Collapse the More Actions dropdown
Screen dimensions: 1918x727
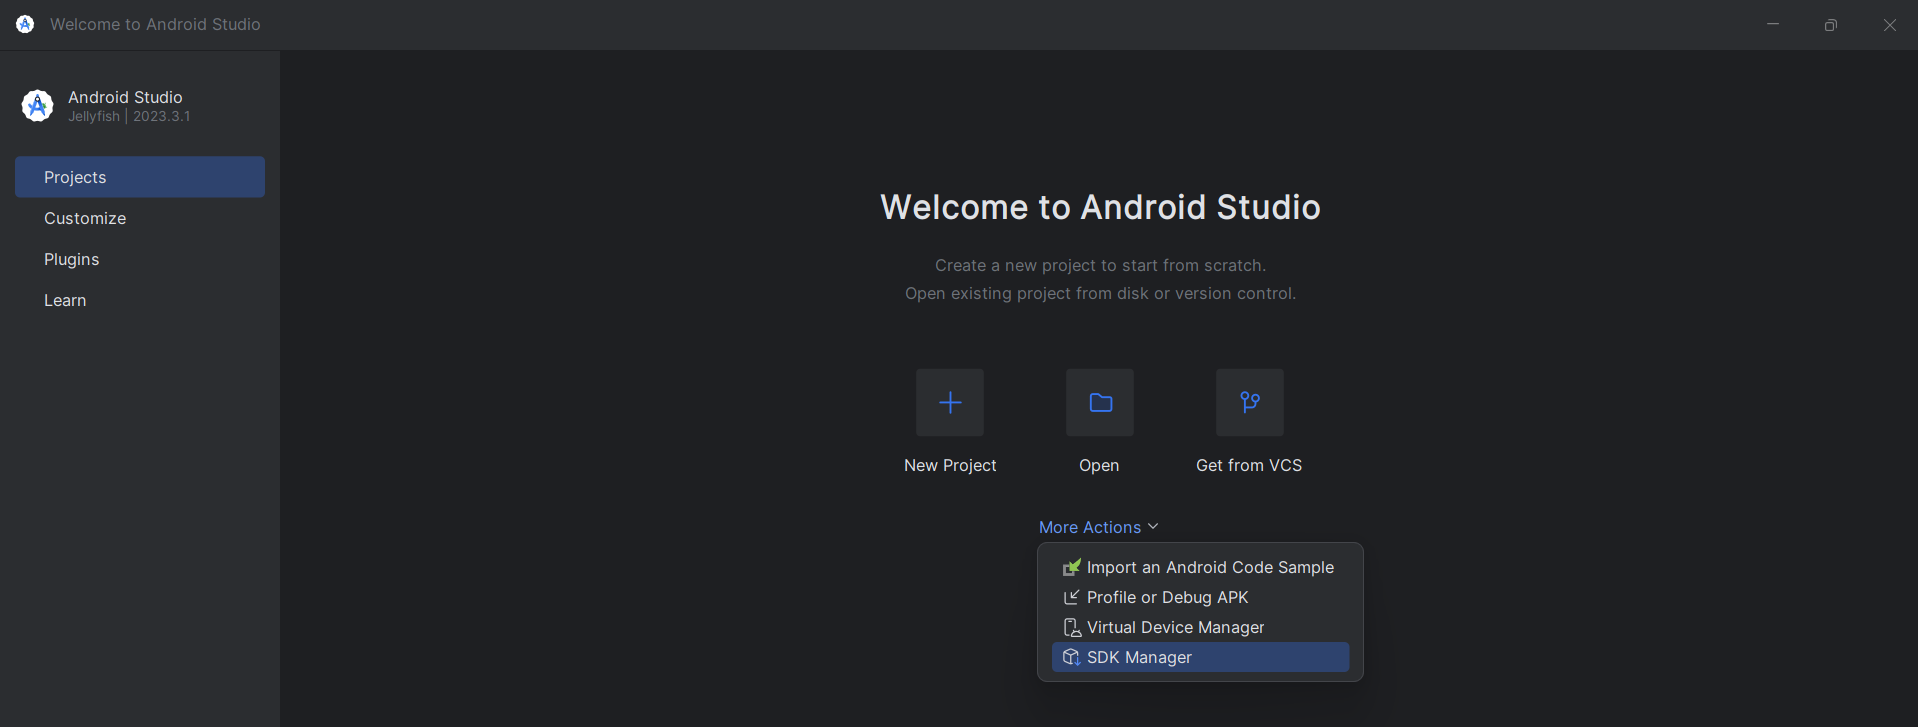[x=1098, y=527]
